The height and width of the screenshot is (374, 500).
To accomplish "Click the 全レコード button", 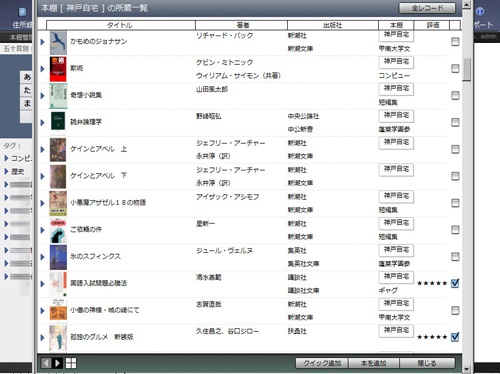I will pos(427,8).
